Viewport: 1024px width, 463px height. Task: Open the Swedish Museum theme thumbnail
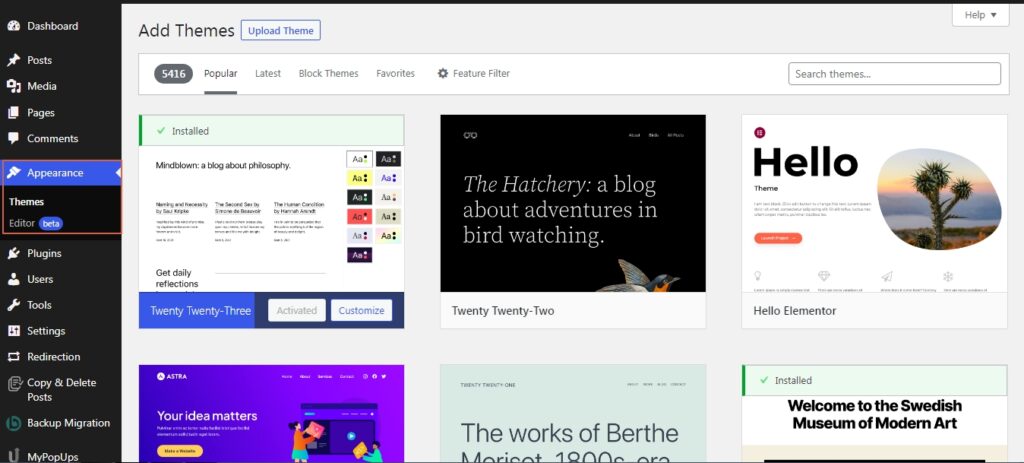874,429
